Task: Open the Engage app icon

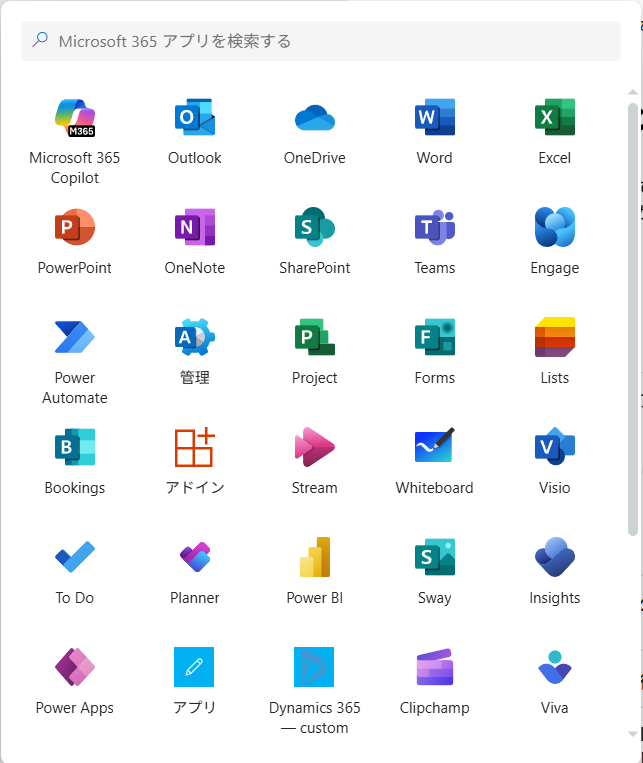Action: [554, 227]
